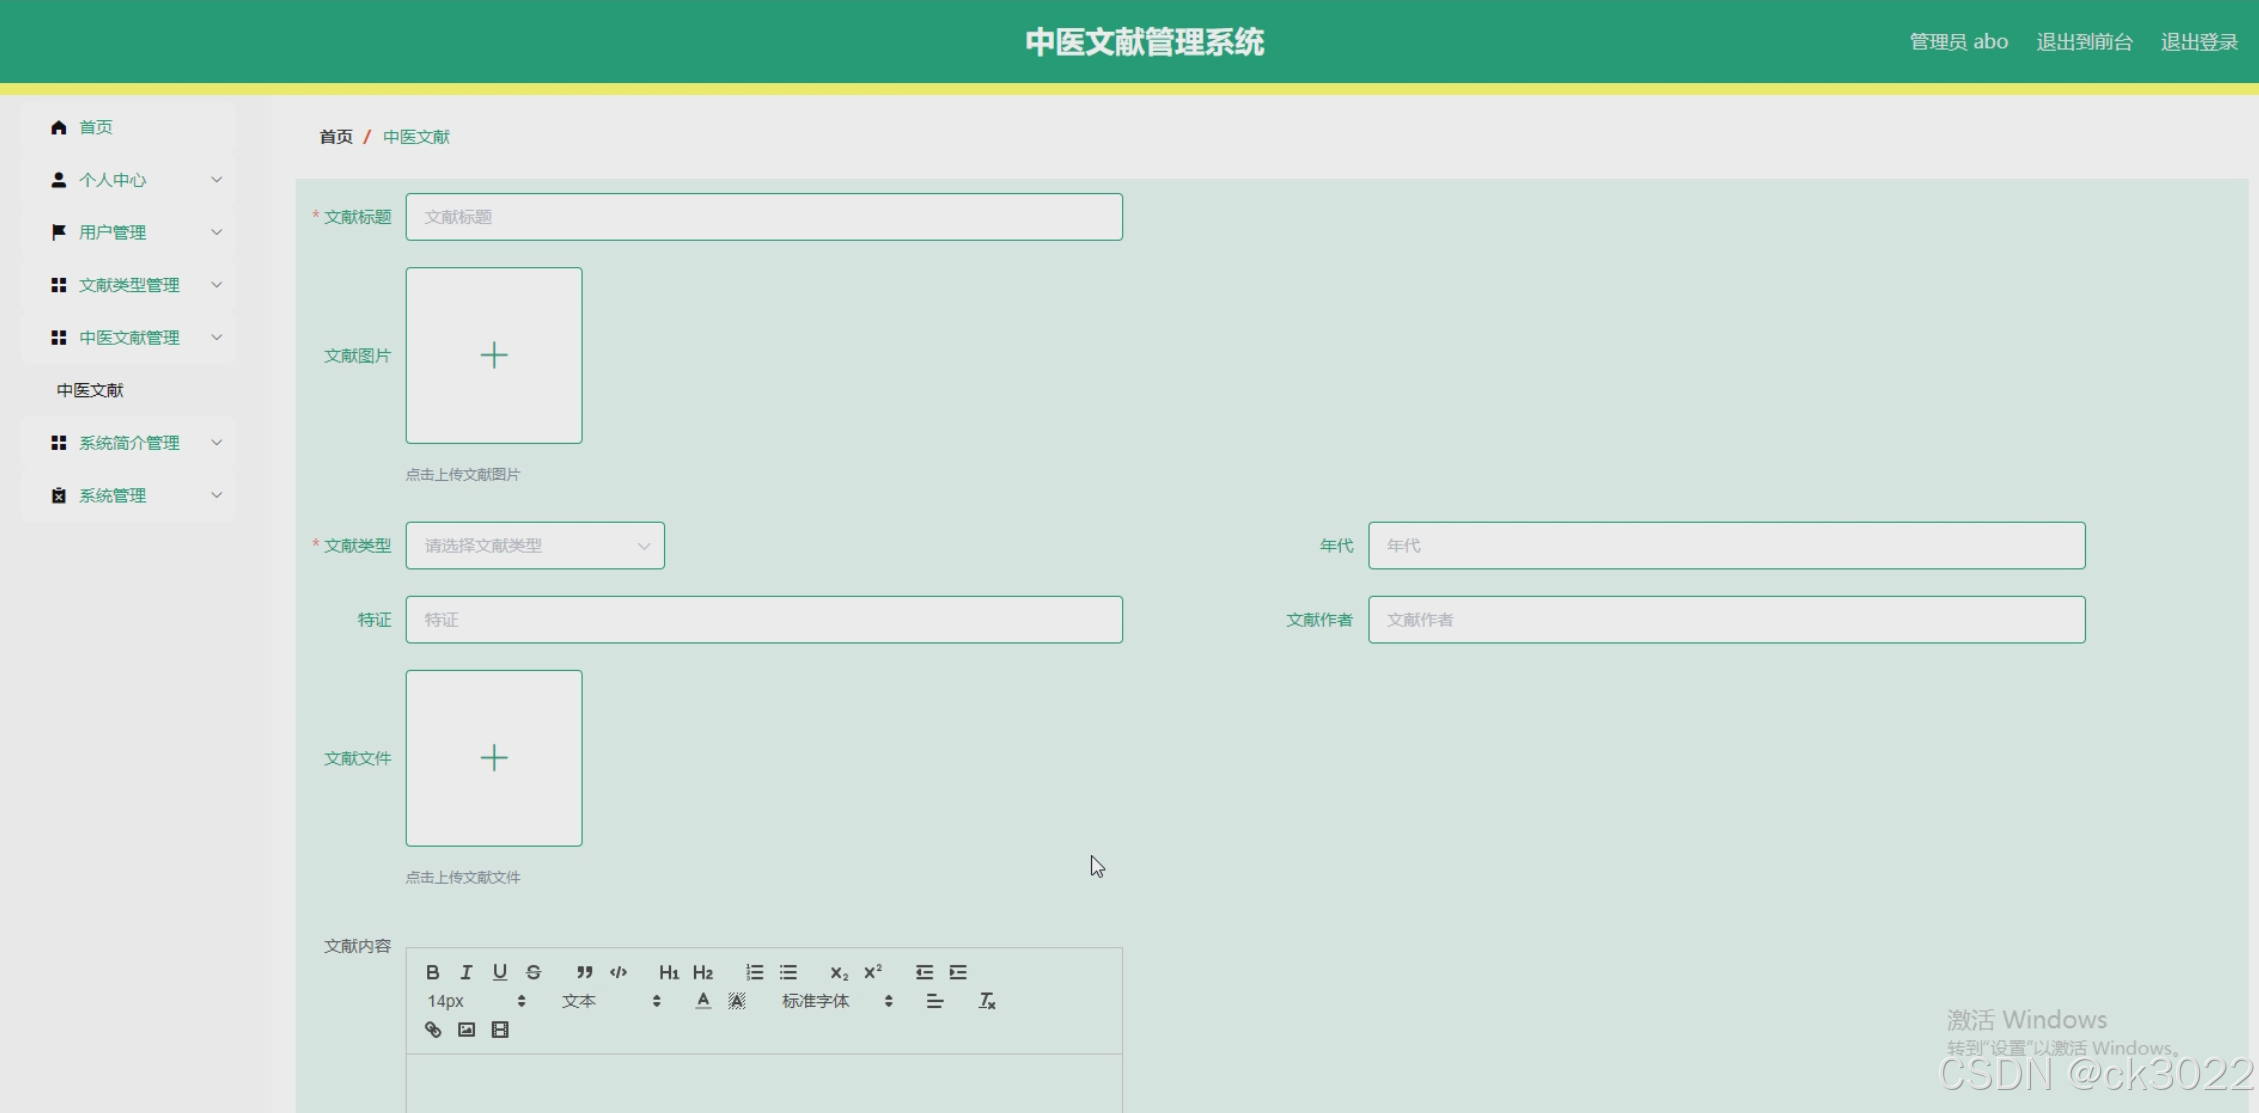Open the 文献类型 selection dropdown
This screenshot has height=1113, width=2259.
534,546
